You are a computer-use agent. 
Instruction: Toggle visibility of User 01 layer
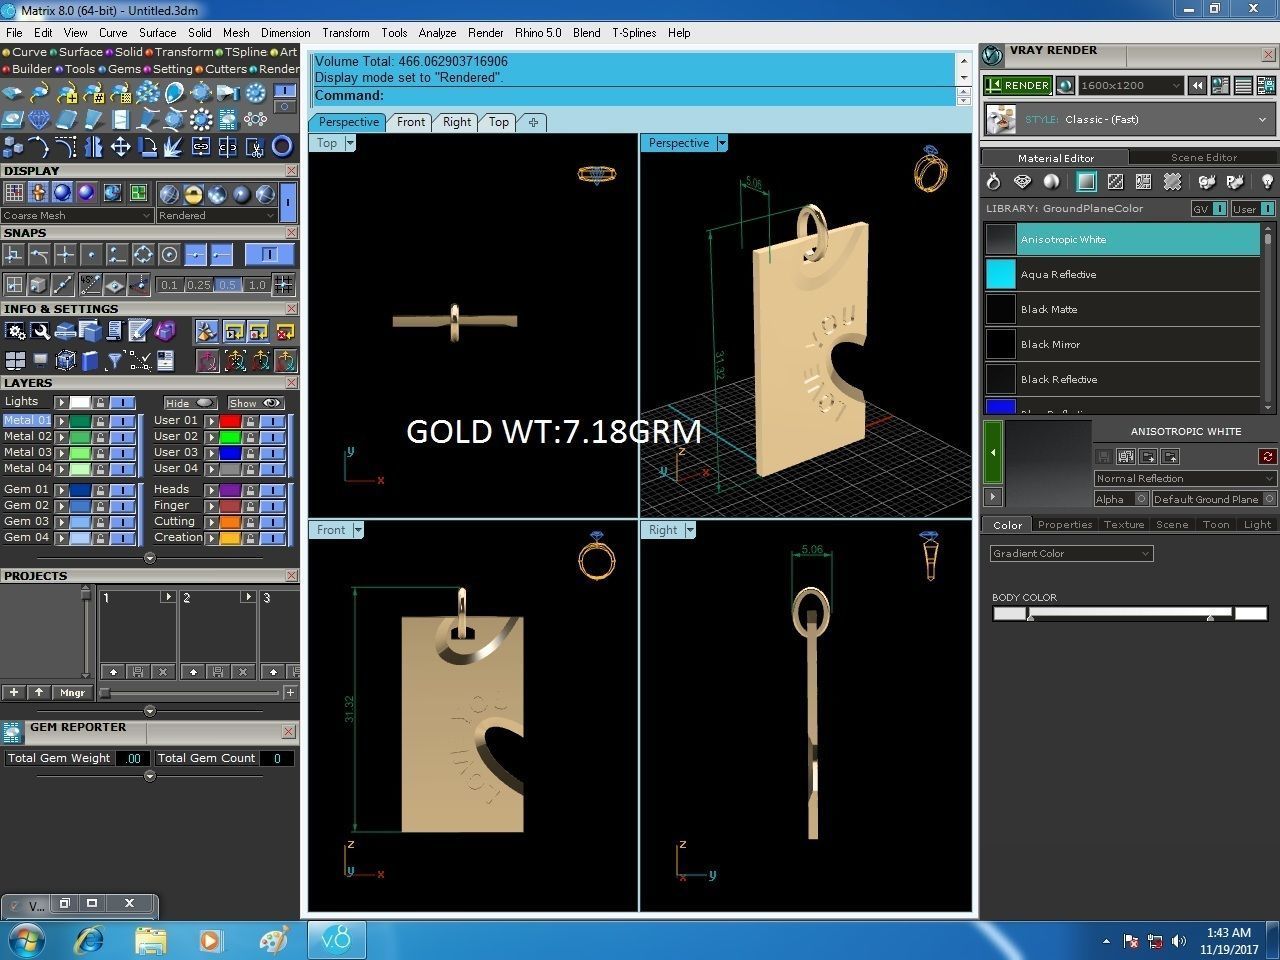[272, 421]
